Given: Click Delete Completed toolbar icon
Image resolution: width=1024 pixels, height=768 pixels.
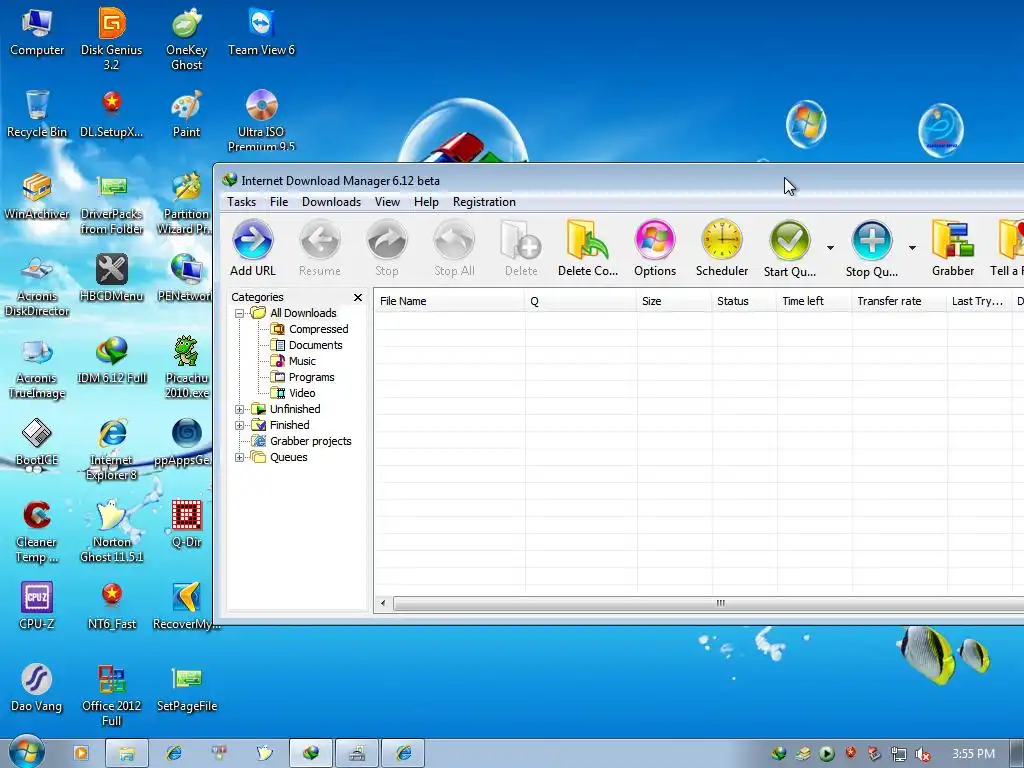Looking at the screenshot, I should point(588,248).
